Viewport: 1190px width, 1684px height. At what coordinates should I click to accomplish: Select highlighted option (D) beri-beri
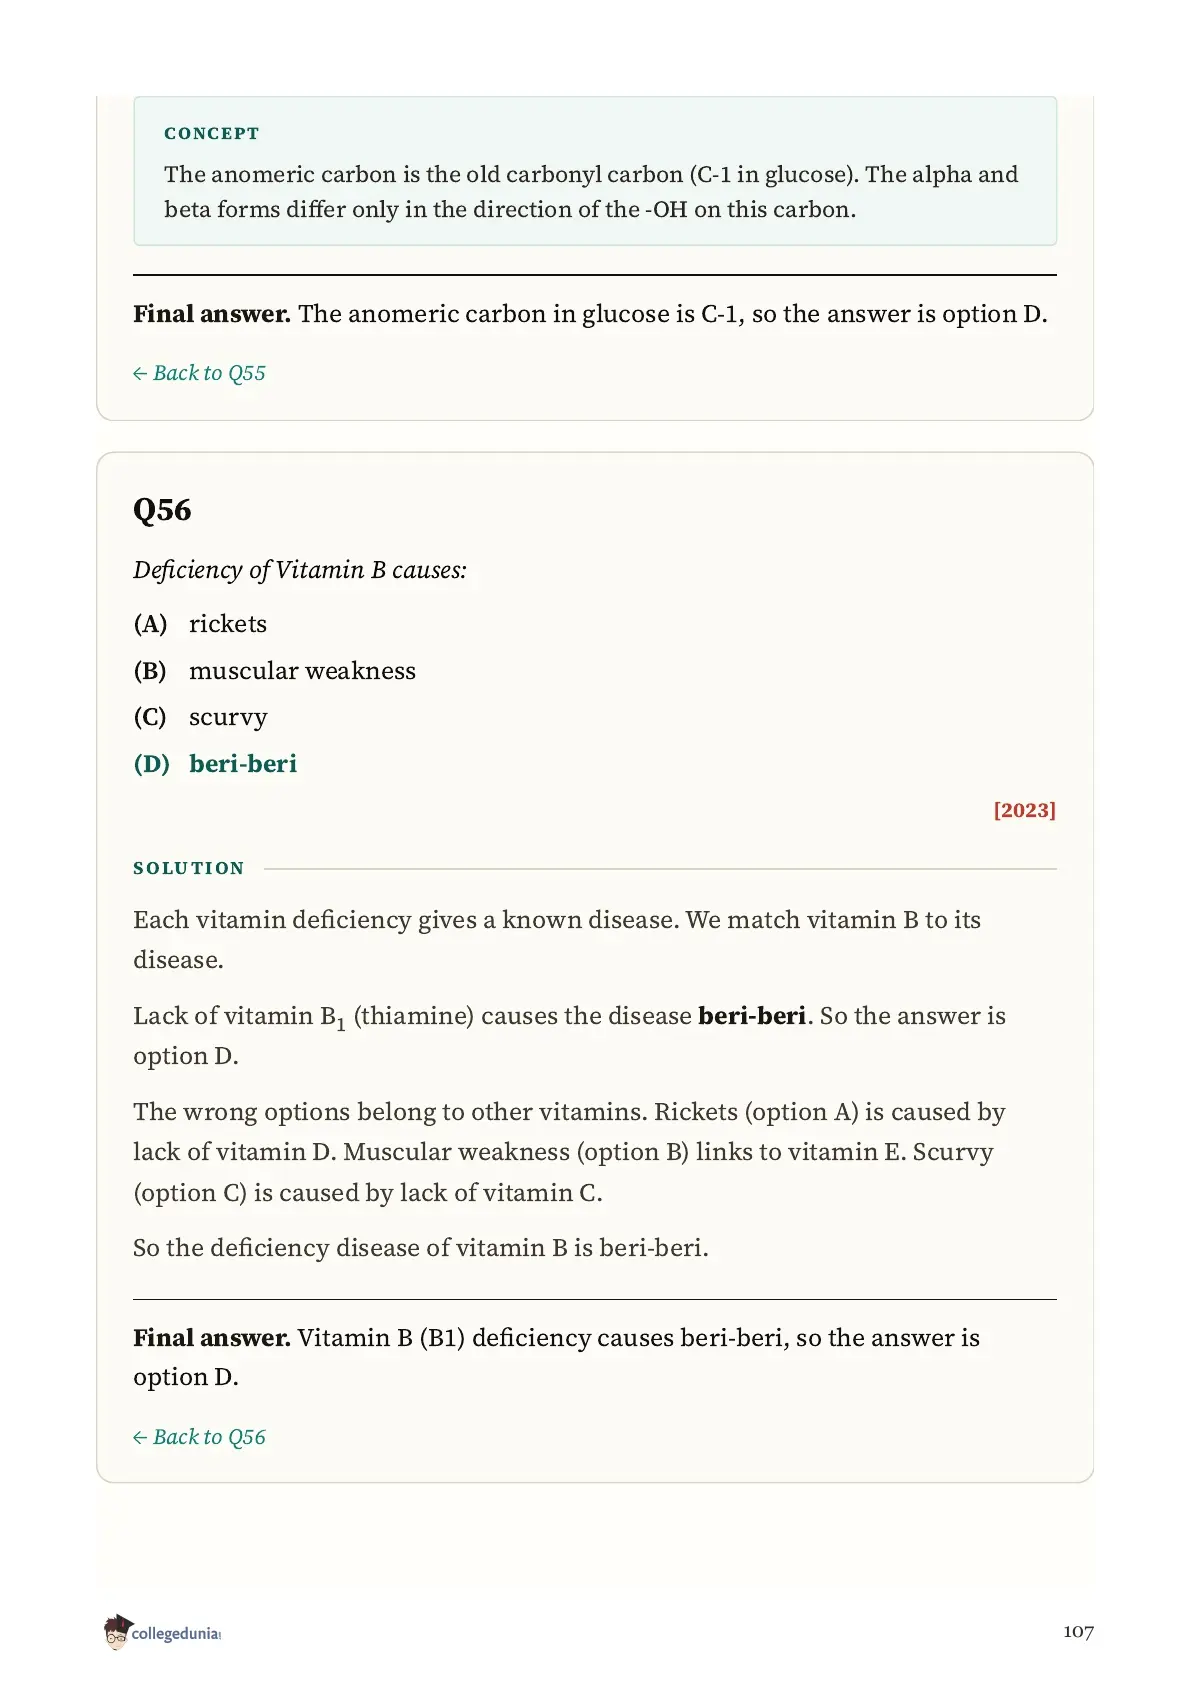click(215, 764)
